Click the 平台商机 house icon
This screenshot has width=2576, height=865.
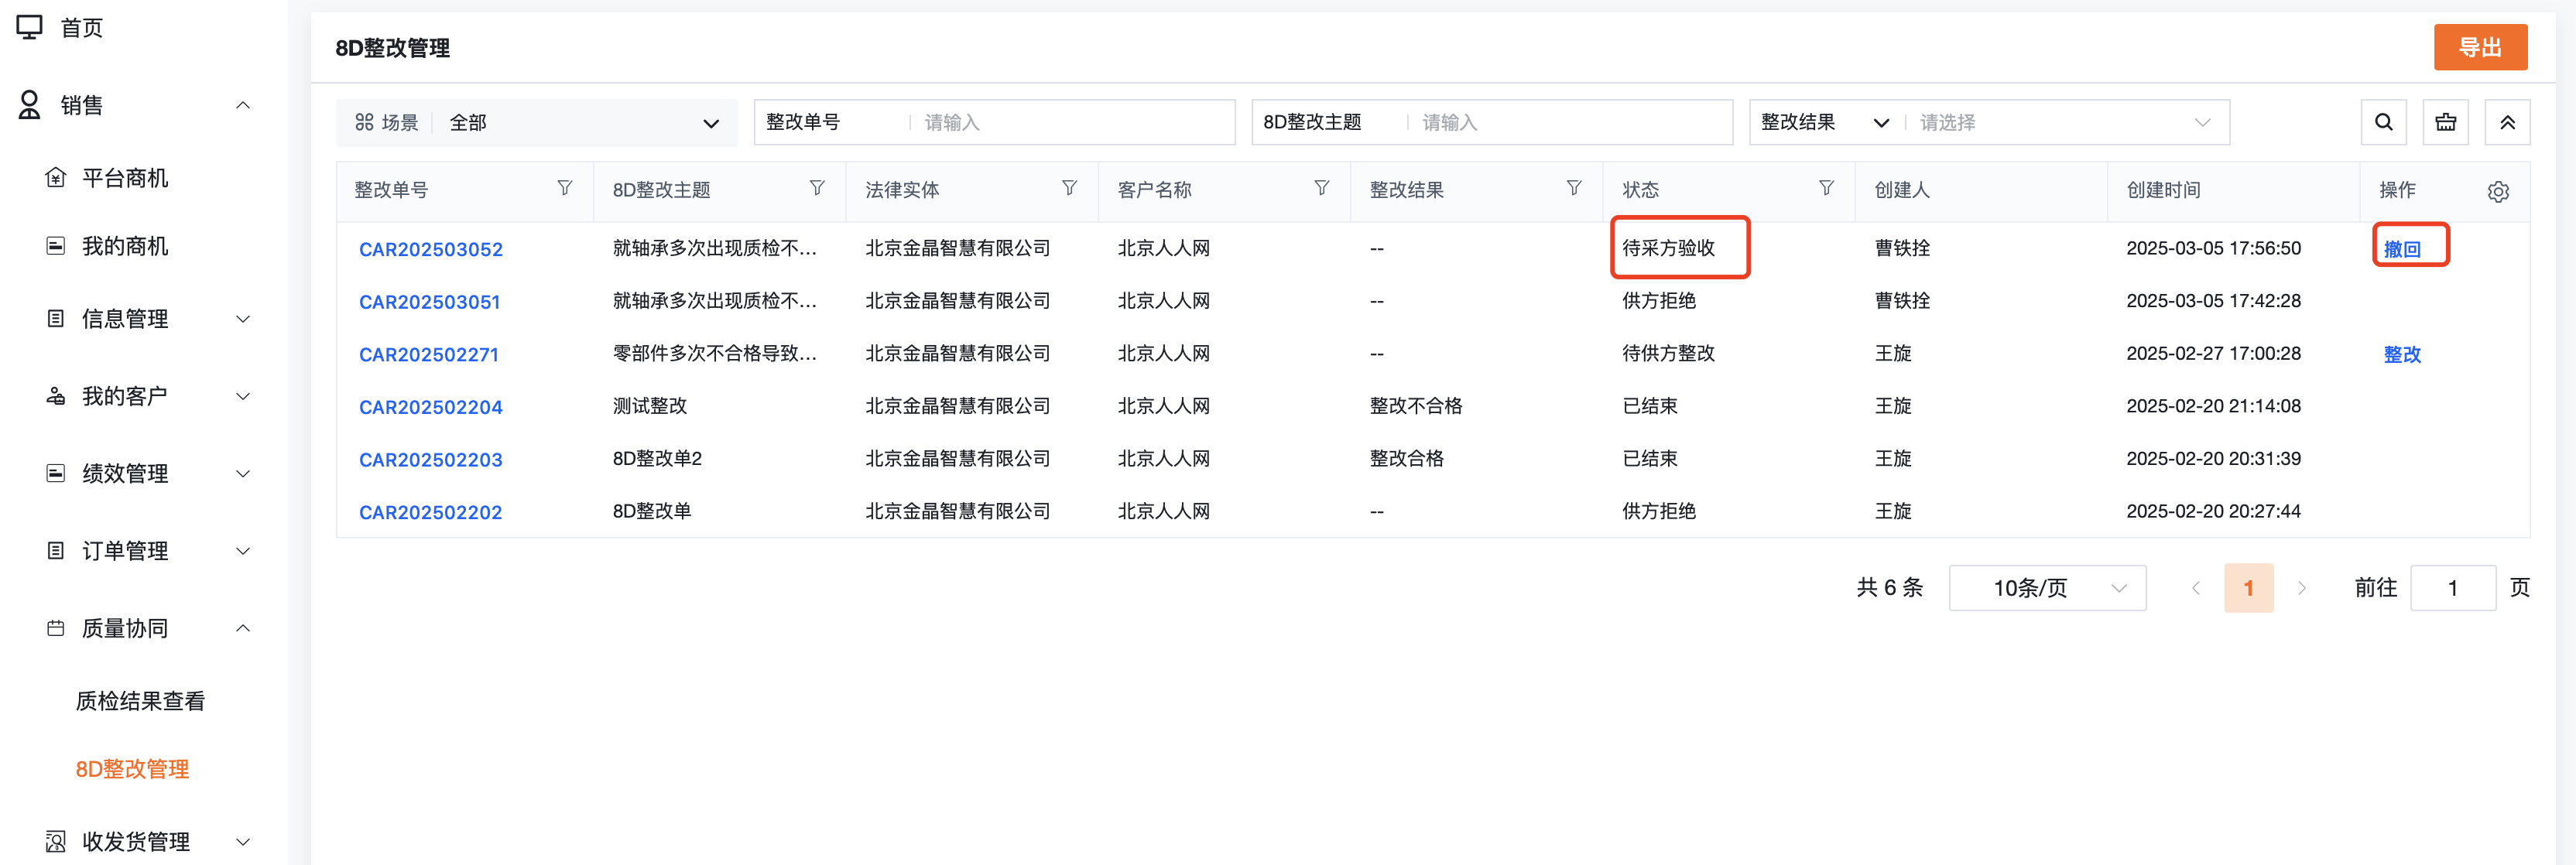coord(56,178)
